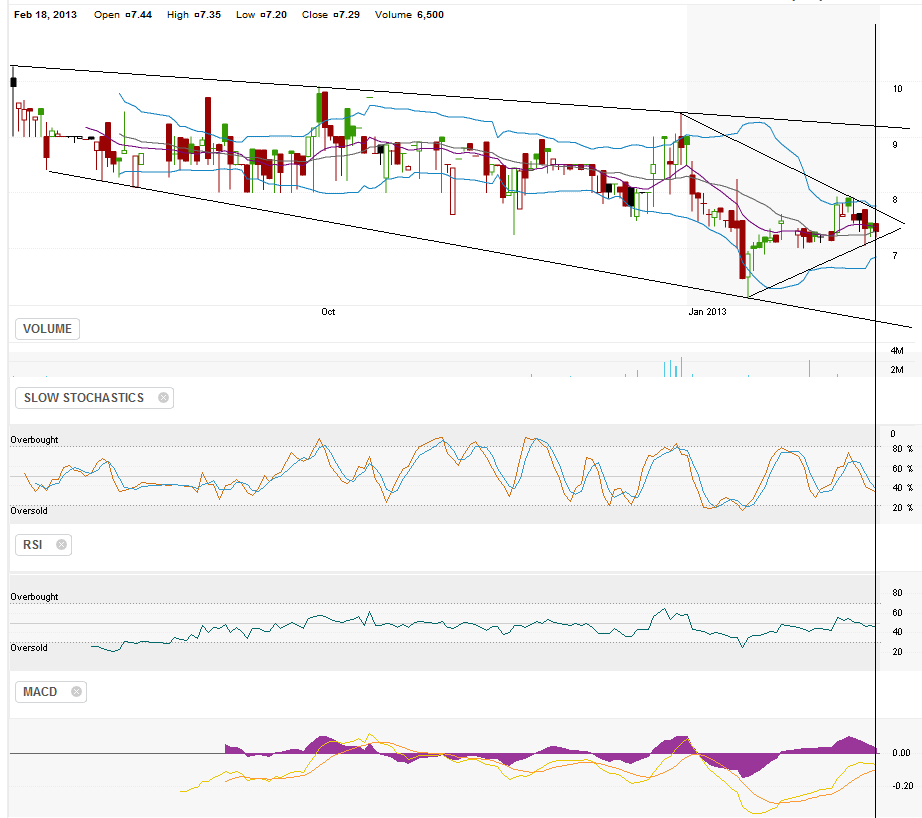Click Overbought label in Slow Stochastics panel
The width and height of the screenshot is (922, 818).
coord(34,439)
